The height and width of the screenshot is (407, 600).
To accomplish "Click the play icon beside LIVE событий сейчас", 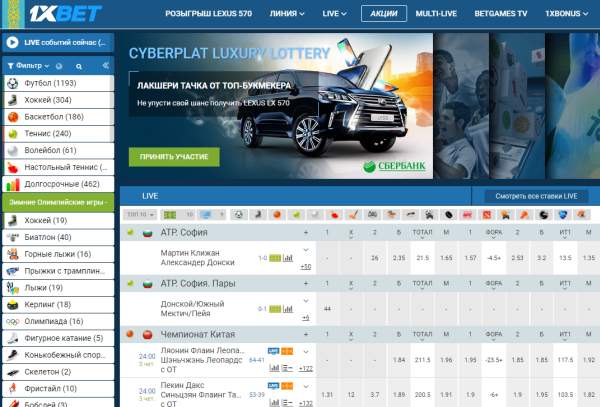I will pyautogui.click(x=12, y=42).
